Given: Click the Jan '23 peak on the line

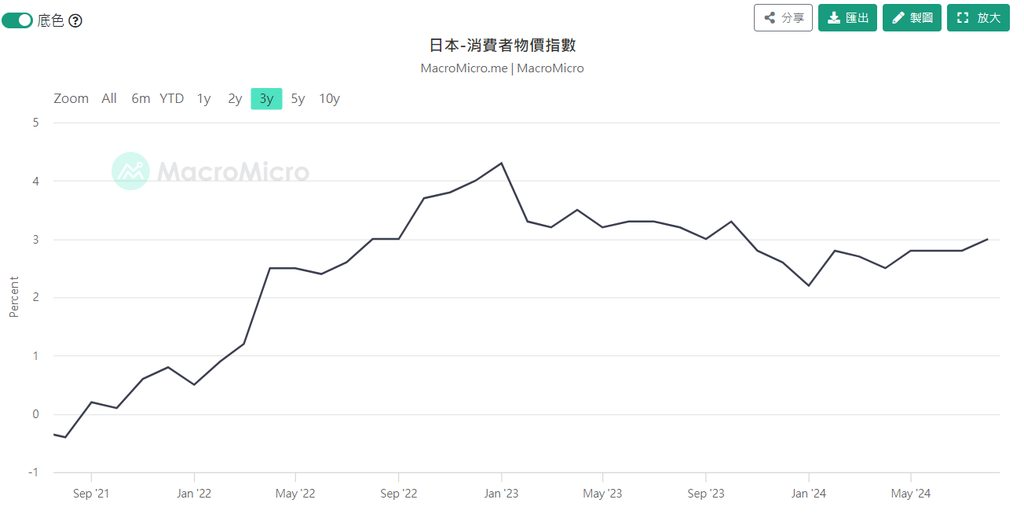Looking at the screenshot, I should (501, 163).
